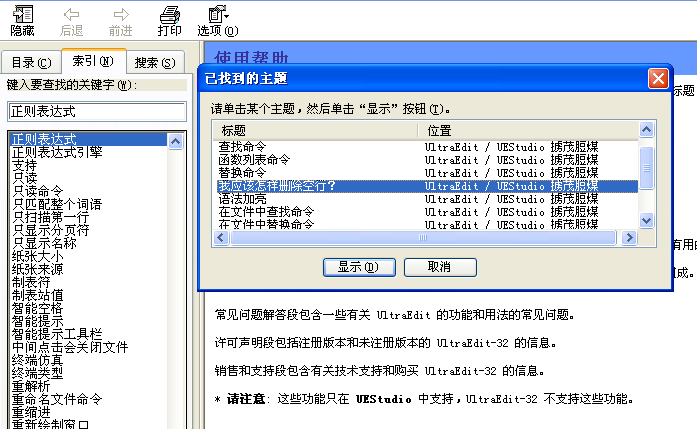Image resolution: width=697 pixels, height=429 pixels.
Task: Select the topic 在文件中替换命令
Action: pyautogui.click(x=266, y=224)
